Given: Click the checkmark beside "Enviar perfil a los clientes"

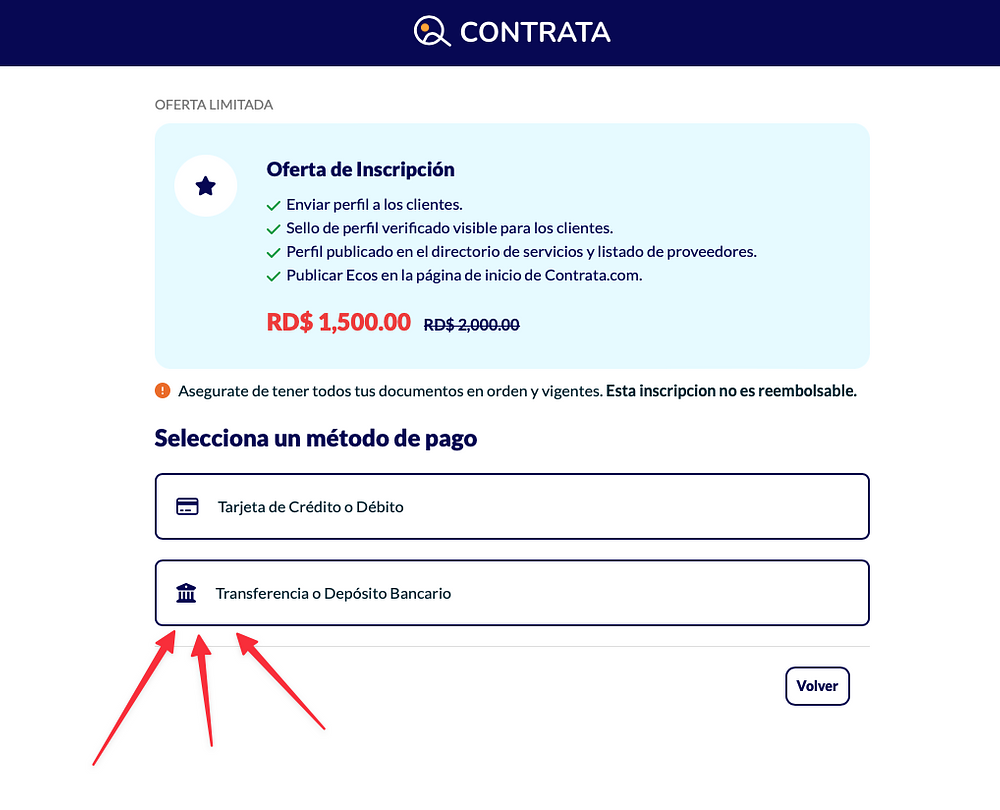Looking at the screenshot, I should 273,206.
